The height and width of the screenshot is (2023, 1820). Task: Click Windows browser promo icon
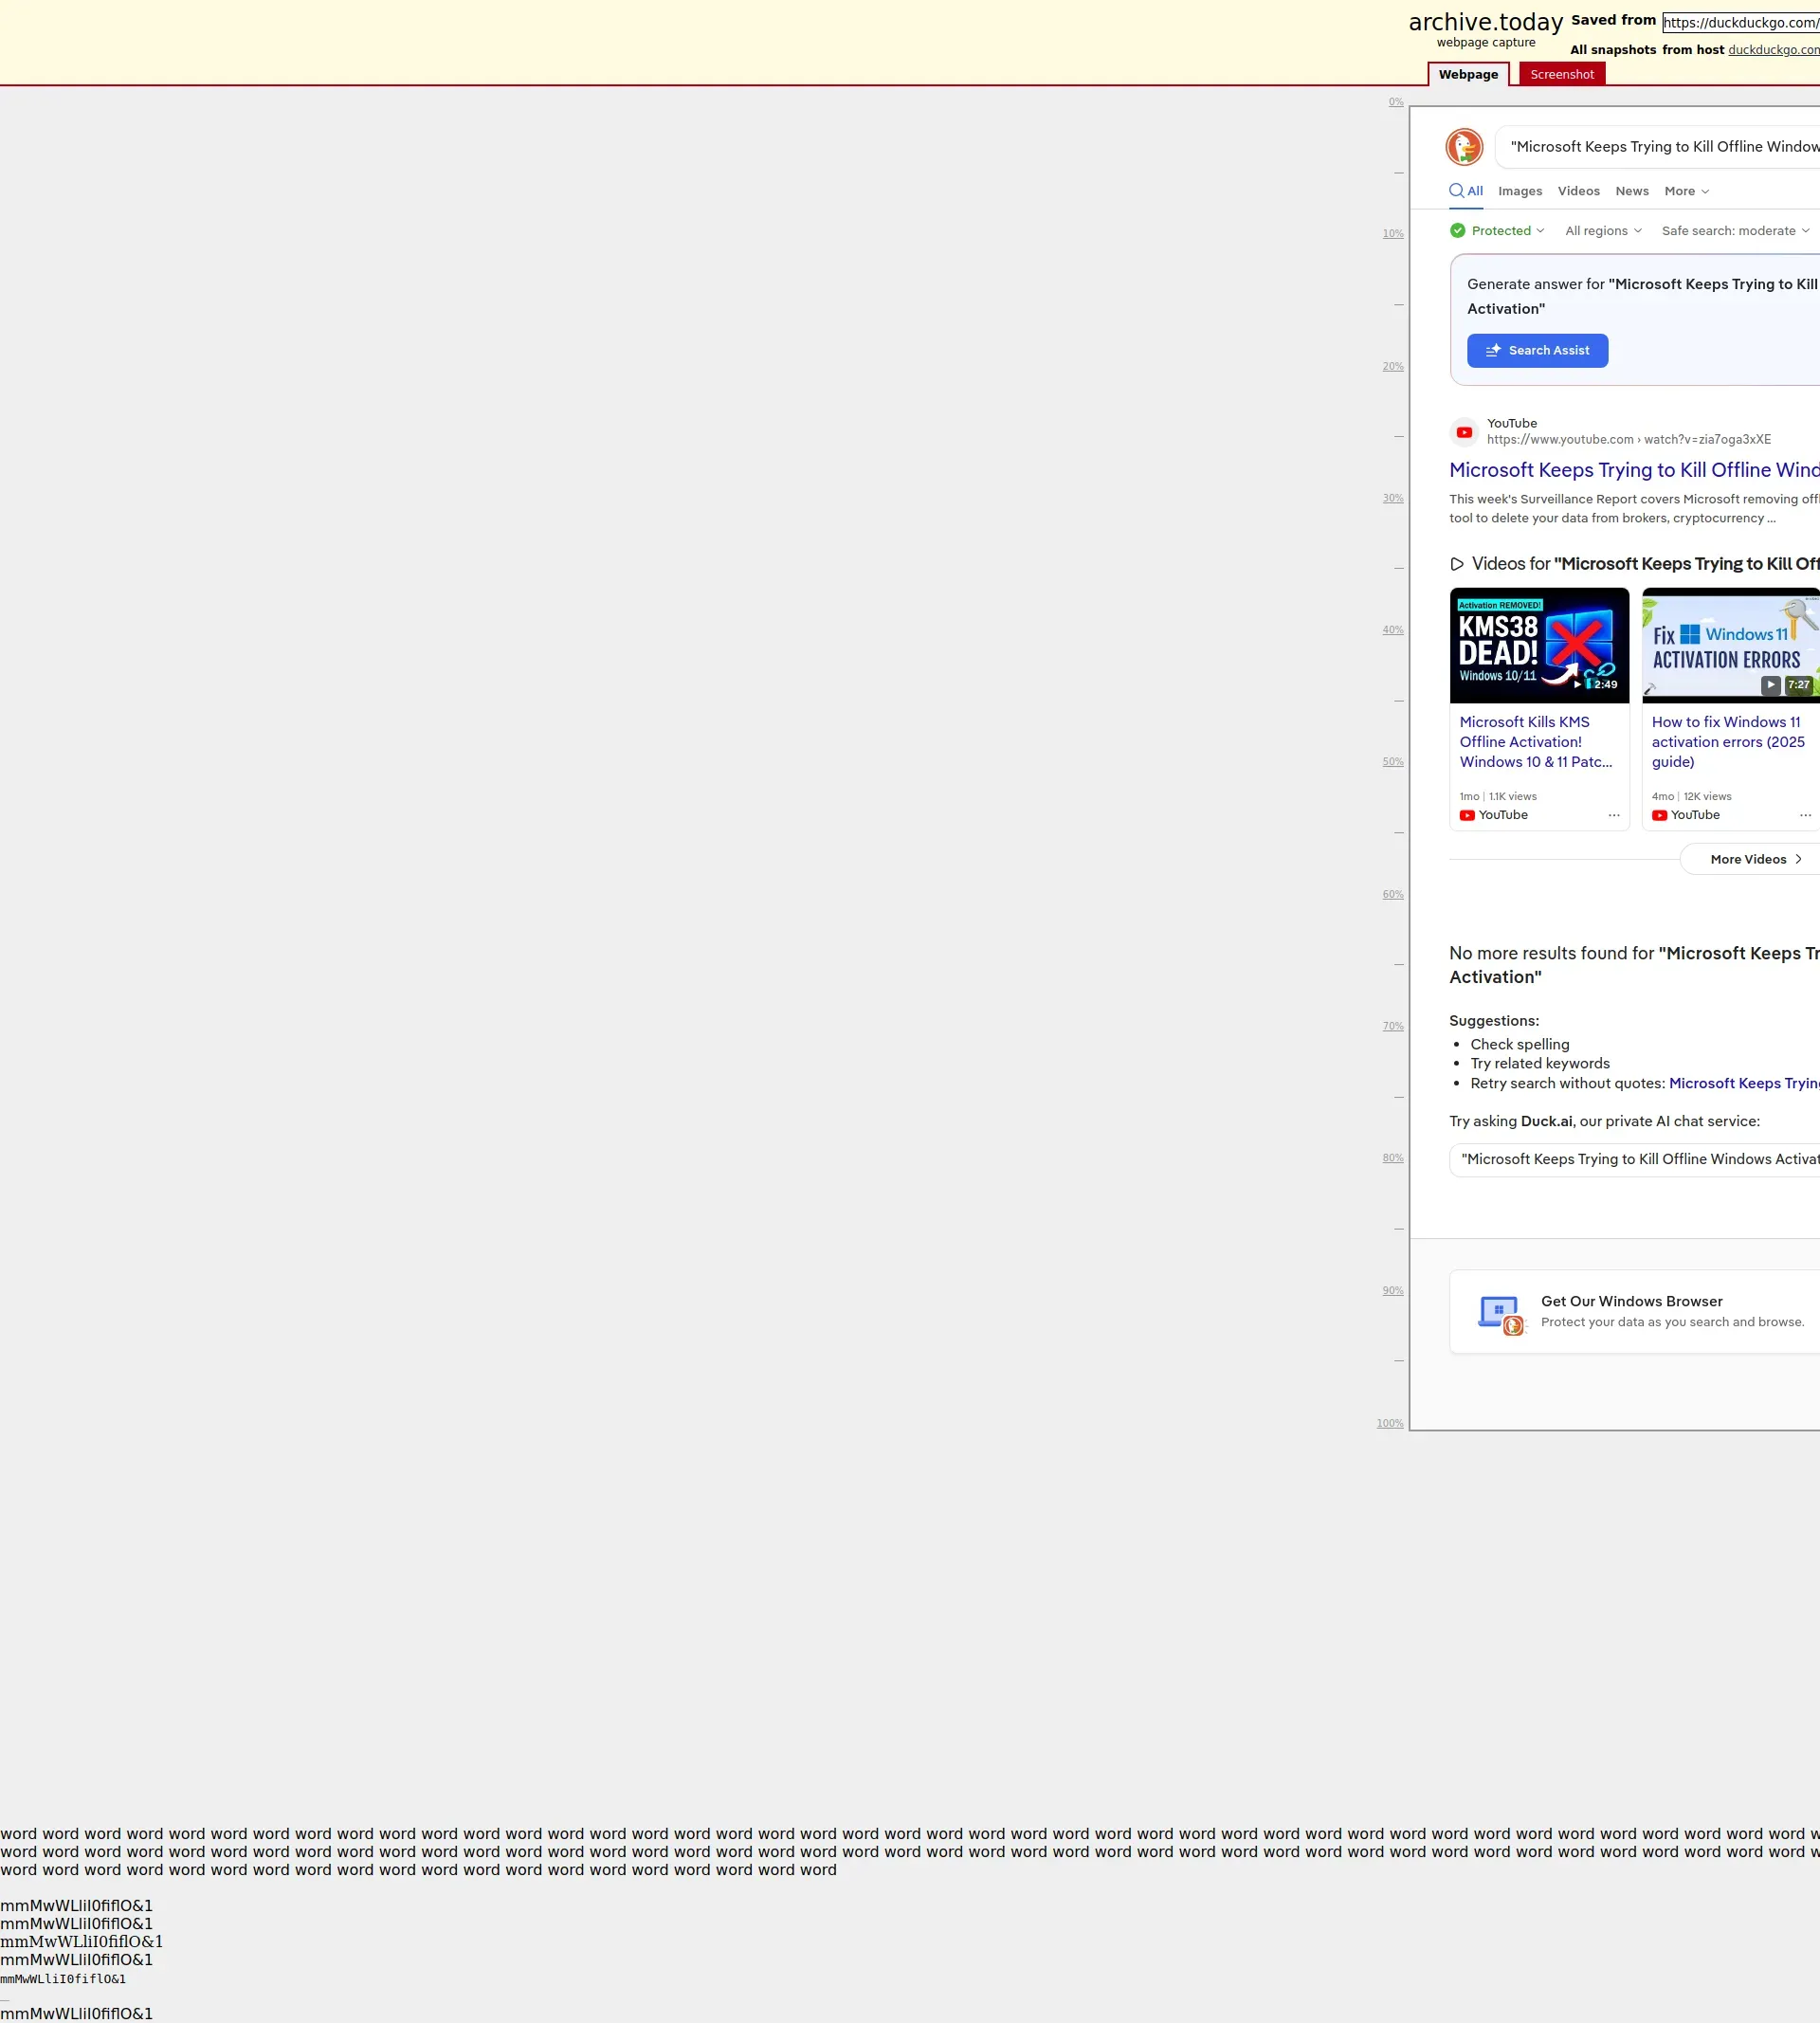[x=1500, y=1314]
